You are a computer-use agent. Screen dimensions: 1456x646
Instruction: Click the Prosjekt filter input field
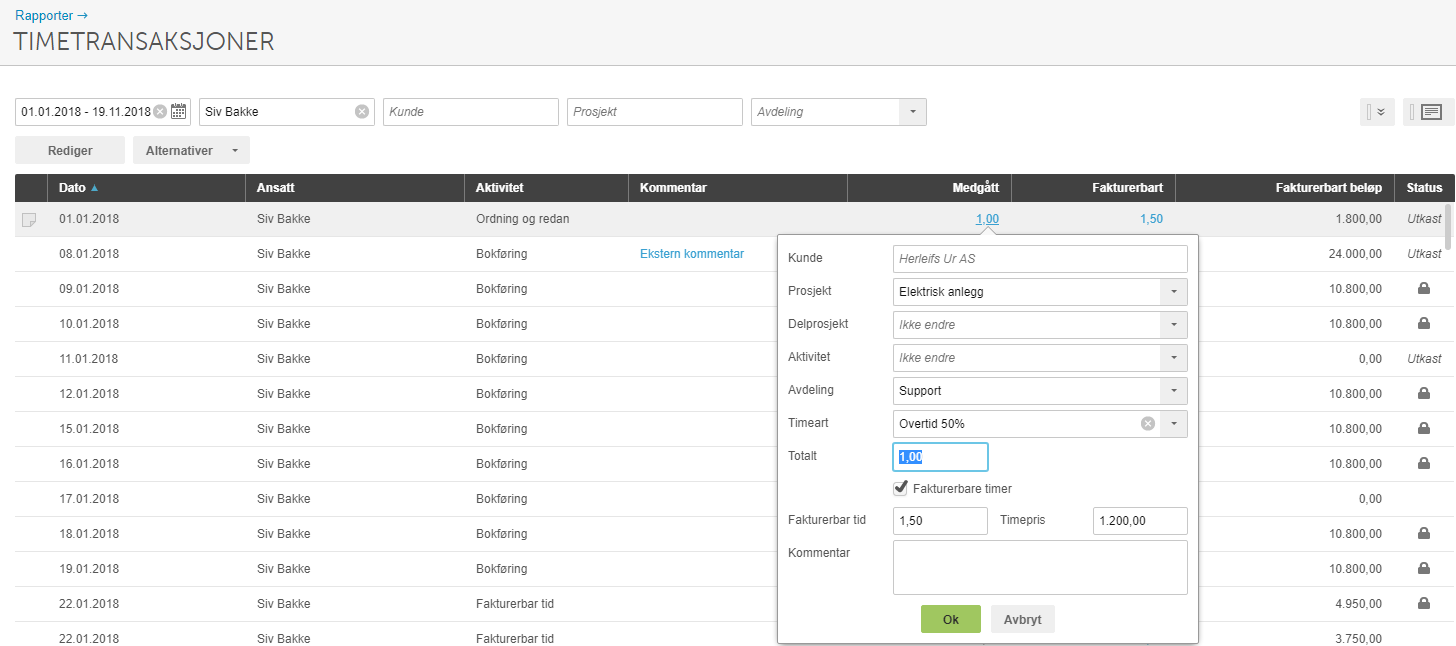pyautogui.click(x=655, y=112)
